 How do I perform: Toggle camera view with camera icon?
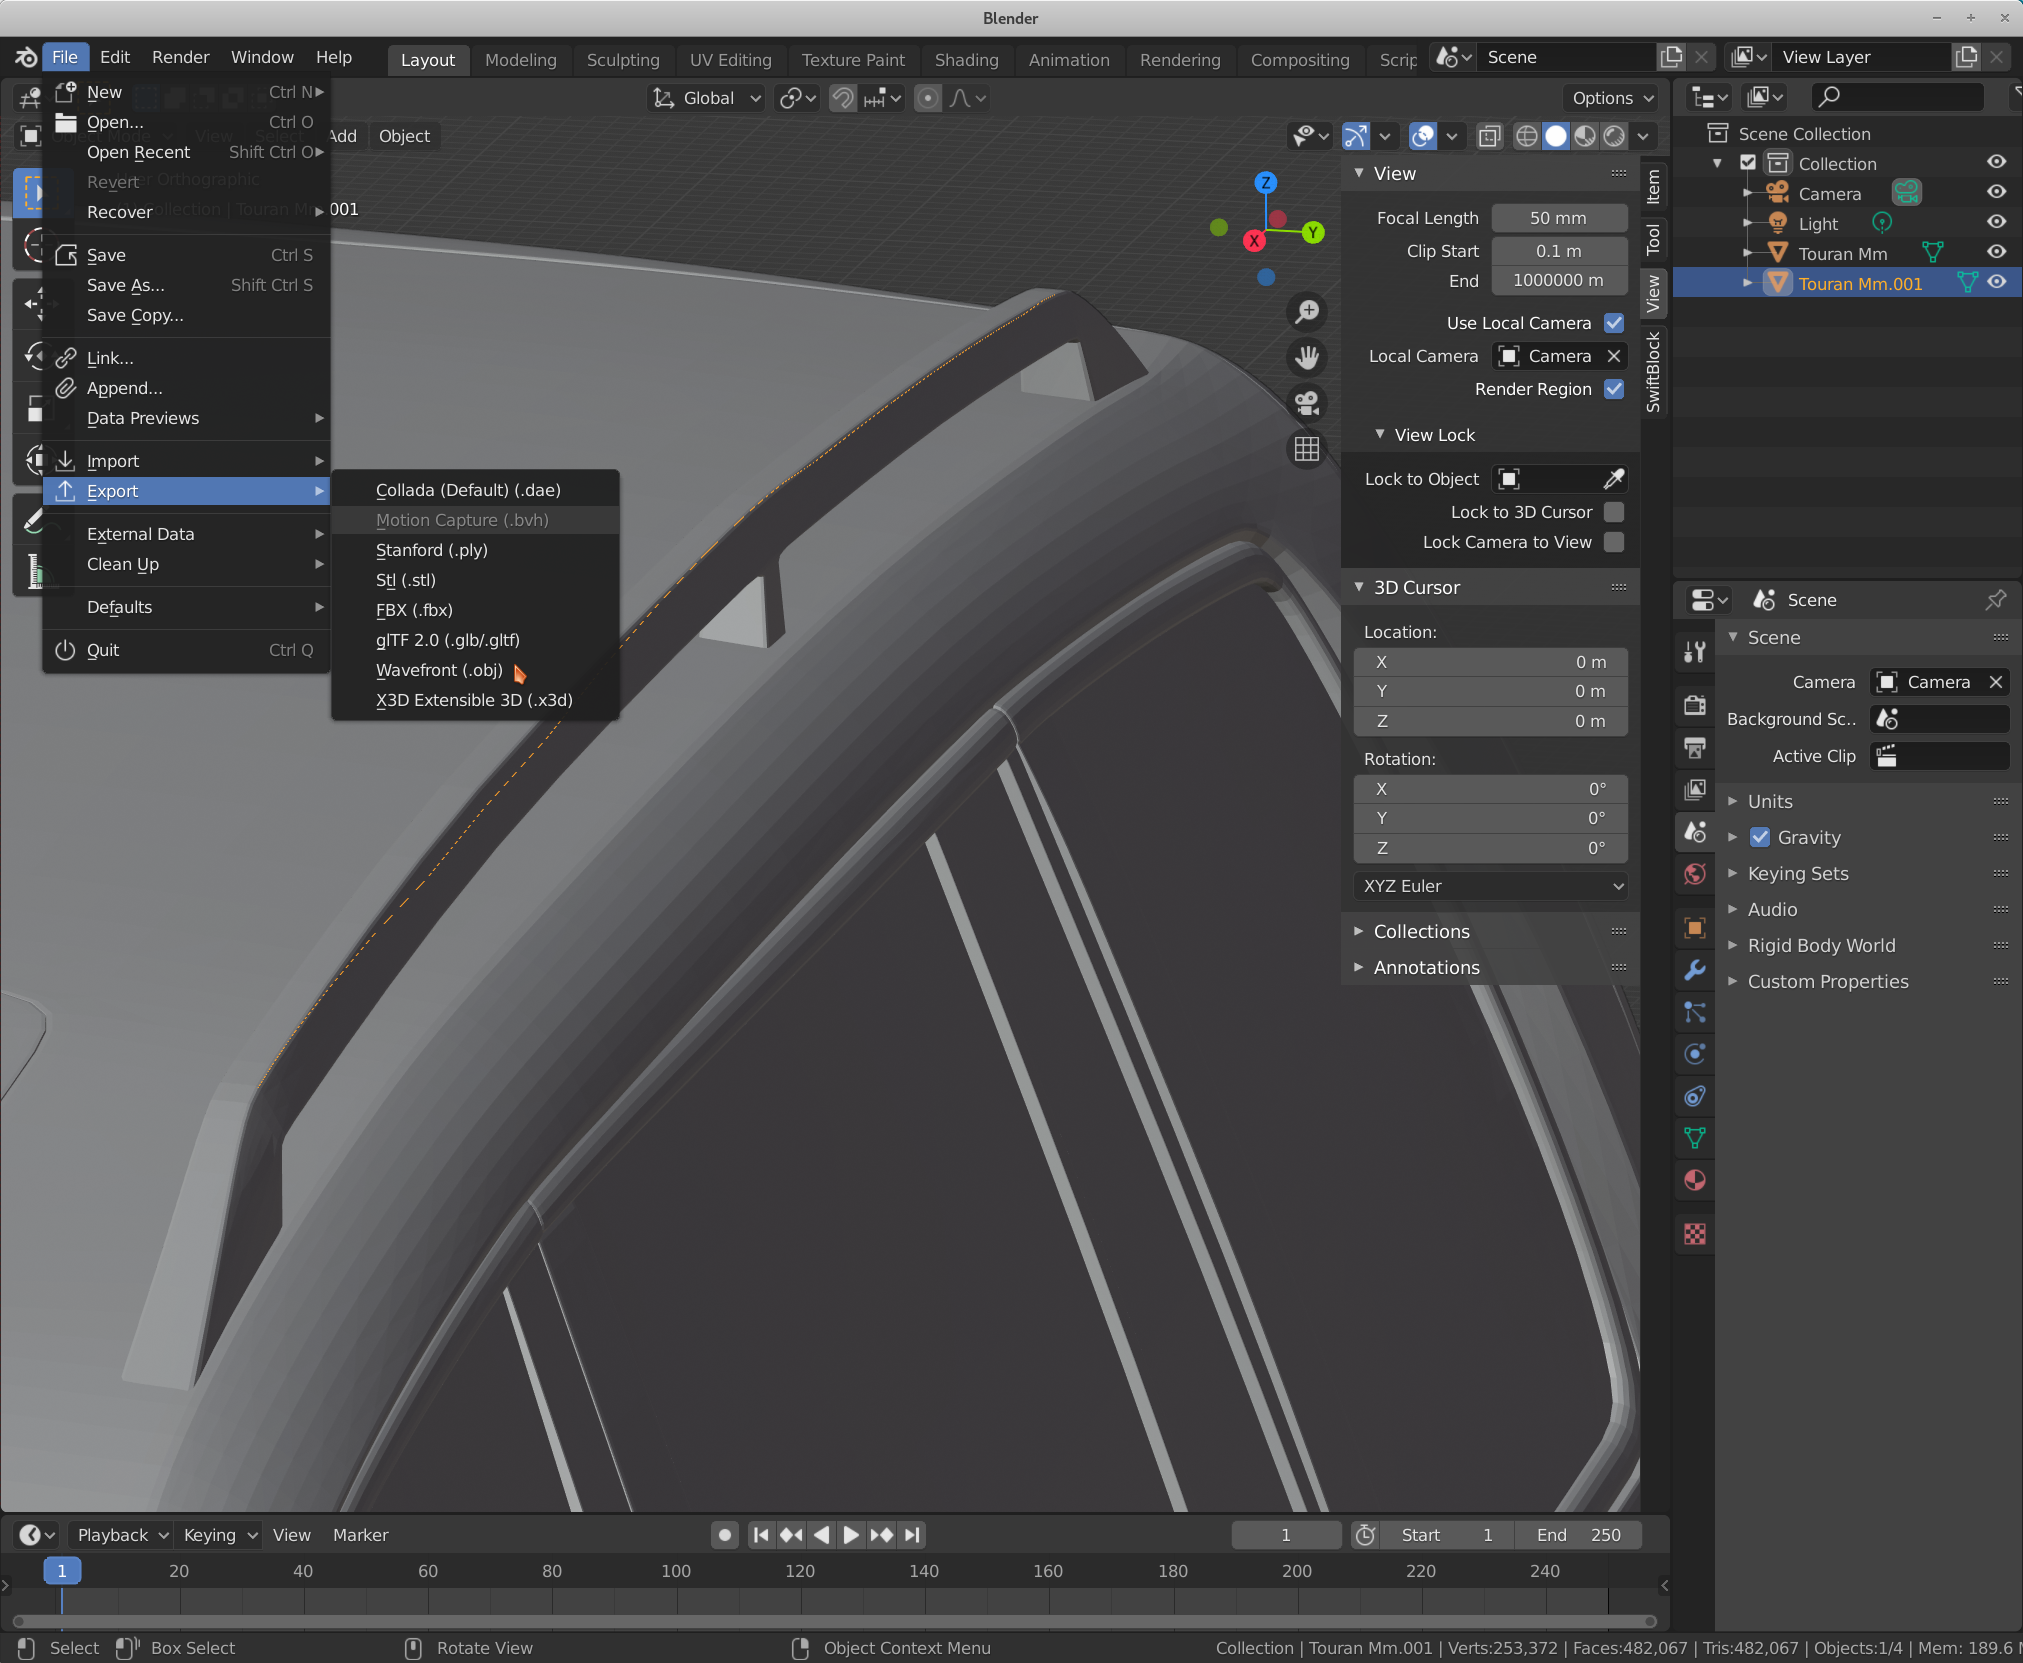[x=1306, y=403]
